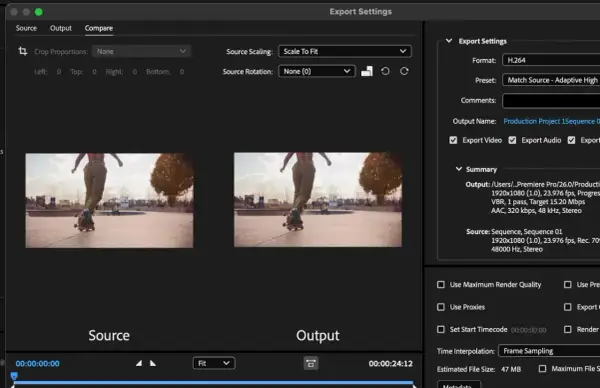Viewport: 600px width, 388px height.
Task: Open the Source Scaling dropdown
Action: (345, 51)
